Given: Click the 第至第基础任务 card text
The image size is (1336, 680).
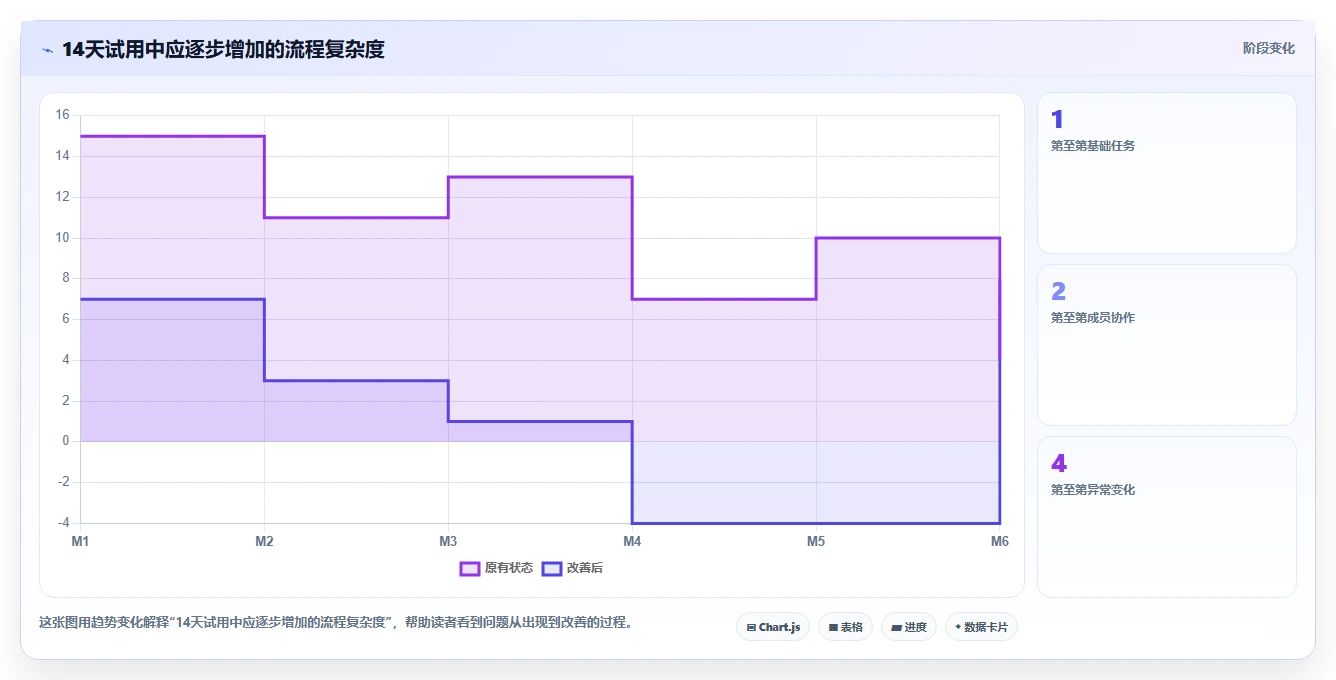Looking at the screenshot, I should pos(1093,146).
